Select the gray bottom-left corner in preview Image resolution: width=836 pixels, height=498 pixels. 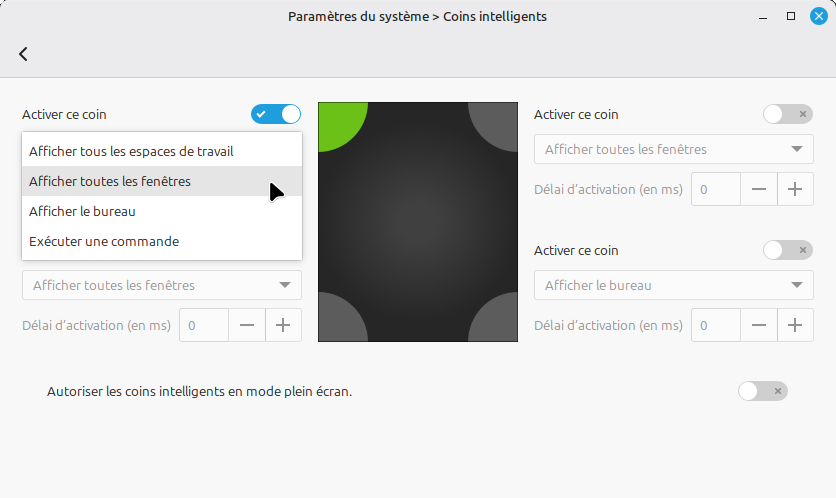tap(340, 319)
